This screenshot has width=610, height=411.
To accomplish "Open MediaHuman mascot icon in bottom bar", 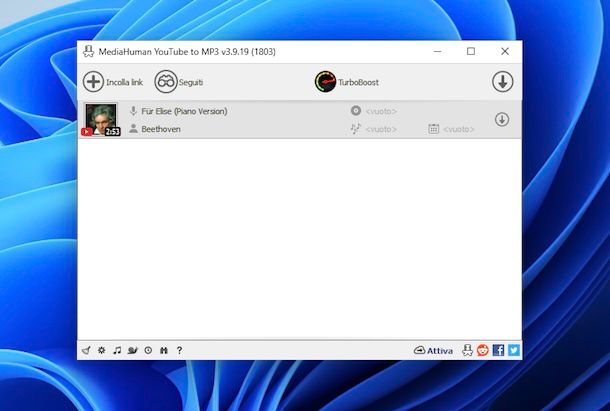I will pos(467,350).
